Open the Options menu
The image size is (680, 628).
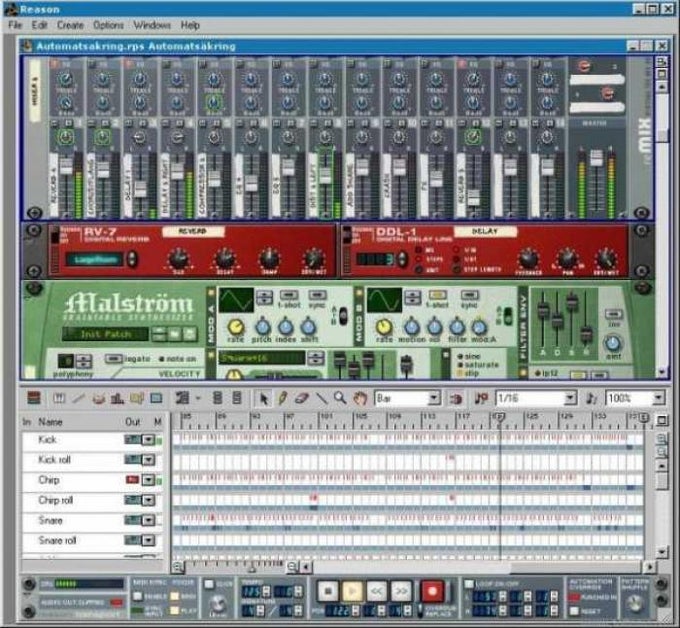coord(108,25)
